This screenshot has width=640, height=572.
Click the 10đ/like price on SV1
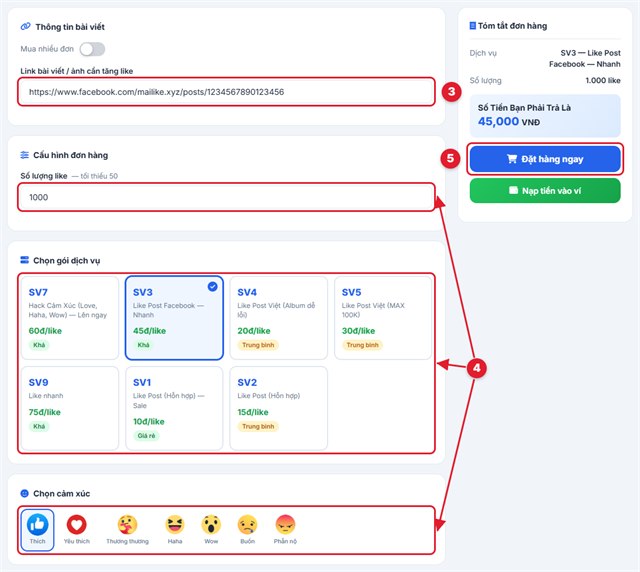pyautogui.click(x=149, y=421)
